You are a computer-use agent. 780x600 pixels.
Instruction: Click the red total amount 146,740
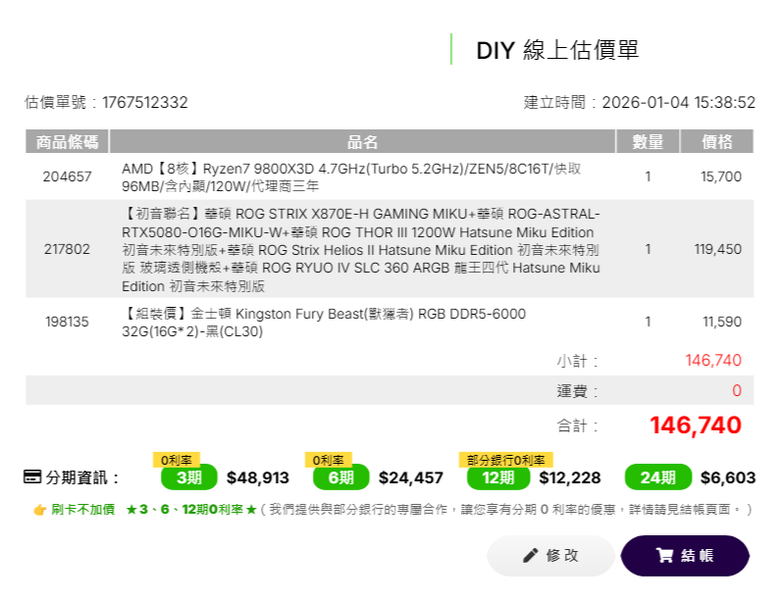(x=696, y=425)
